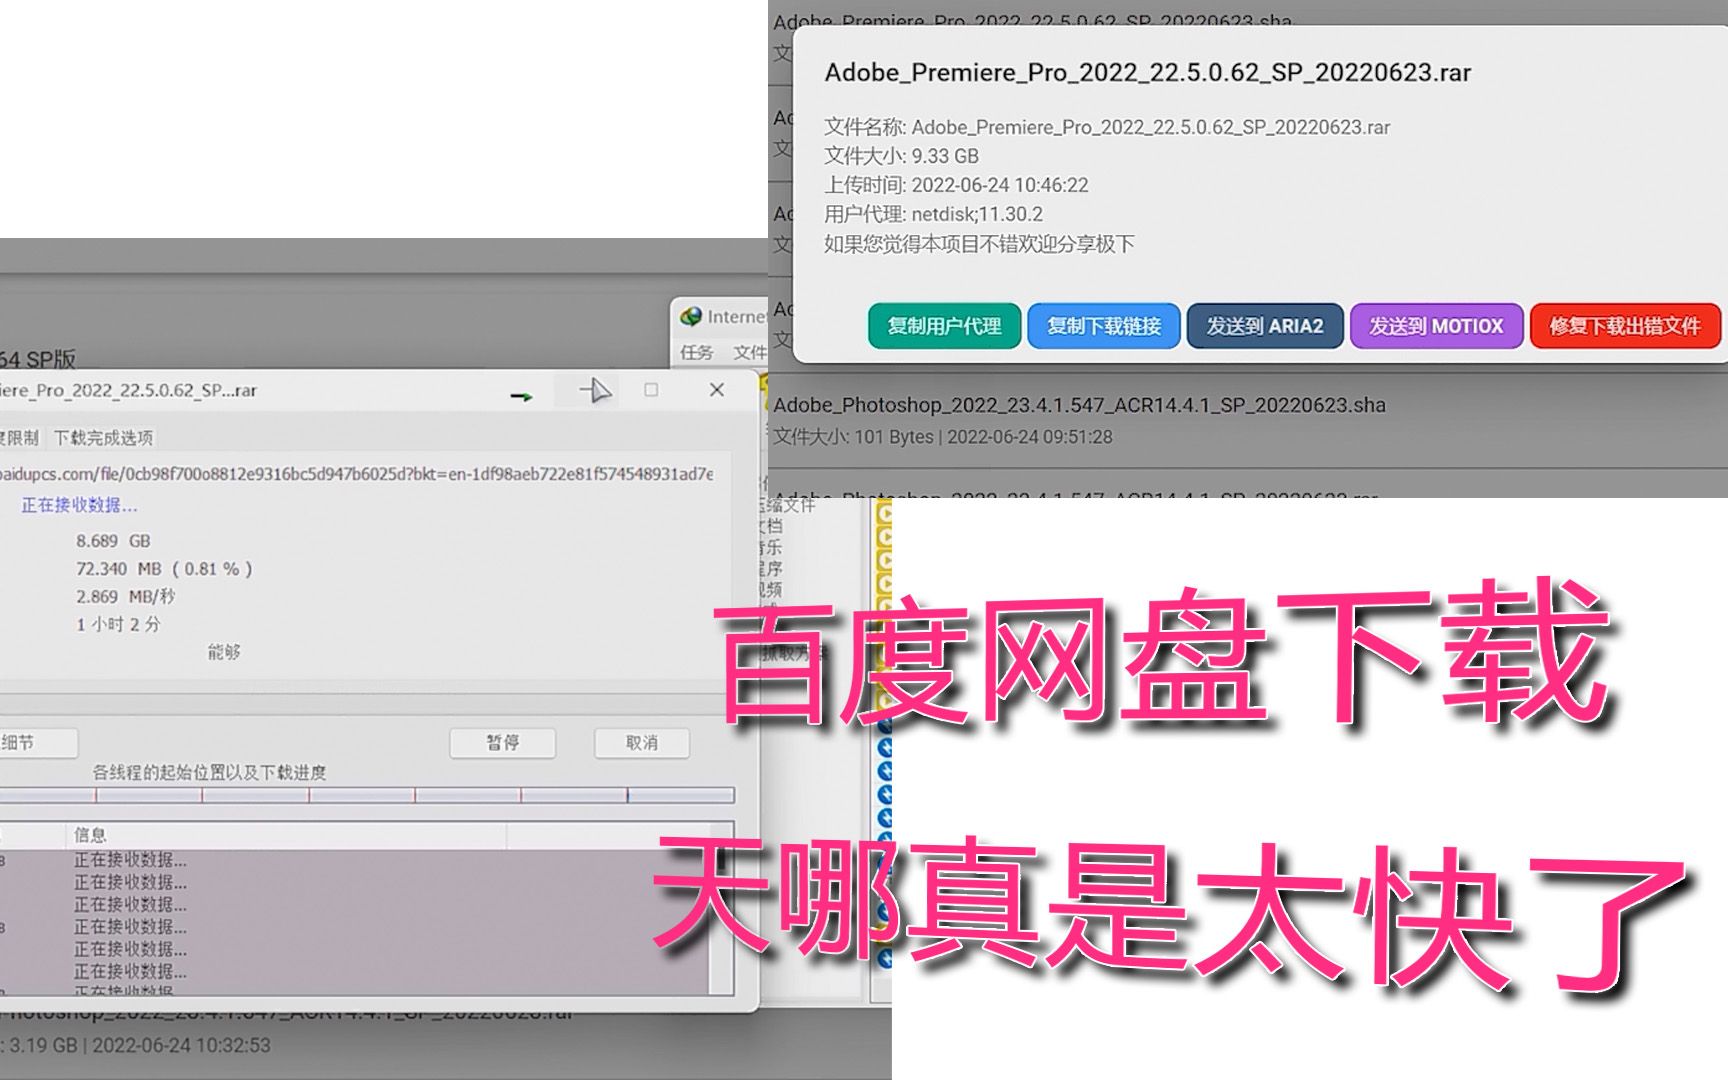The image size is (1728, 1080).
Task: Click the 3.19 GB file info at bottom
Action: click(135, 1045)
